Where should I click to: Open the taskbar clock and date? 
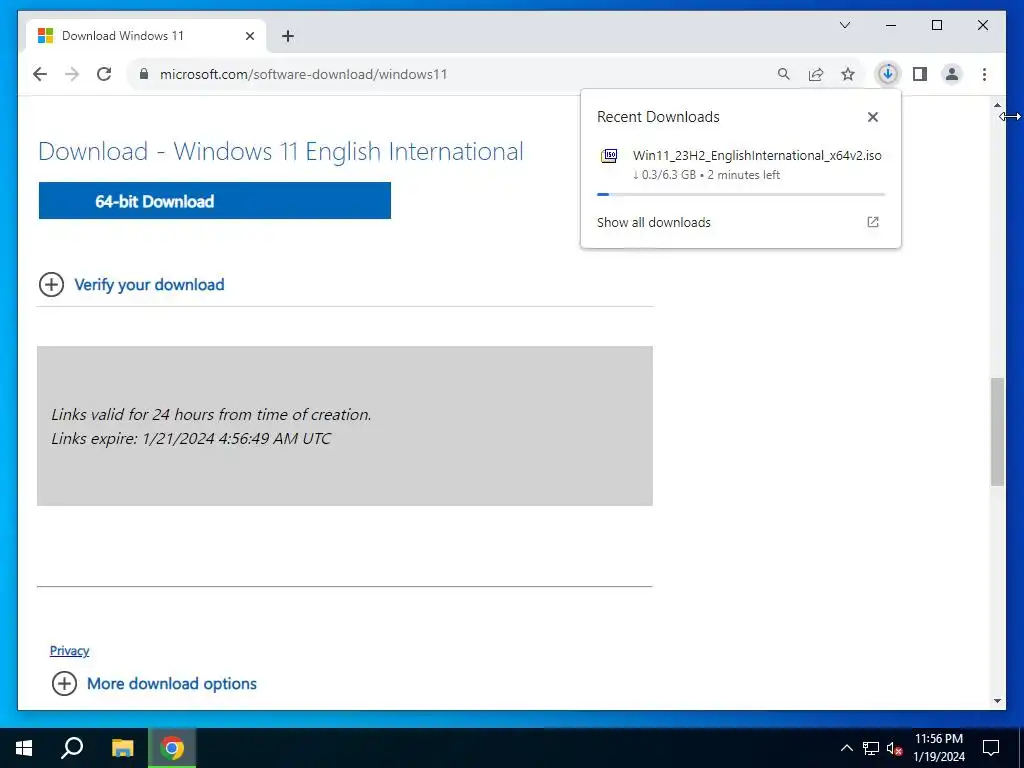click(x=939, y=748)
